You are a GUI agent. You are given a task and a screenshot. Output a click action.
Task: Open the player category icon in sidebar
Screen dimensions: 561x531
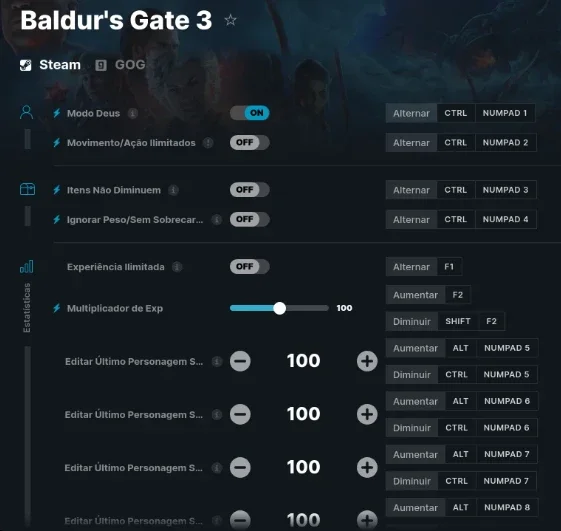pos(26,112)
